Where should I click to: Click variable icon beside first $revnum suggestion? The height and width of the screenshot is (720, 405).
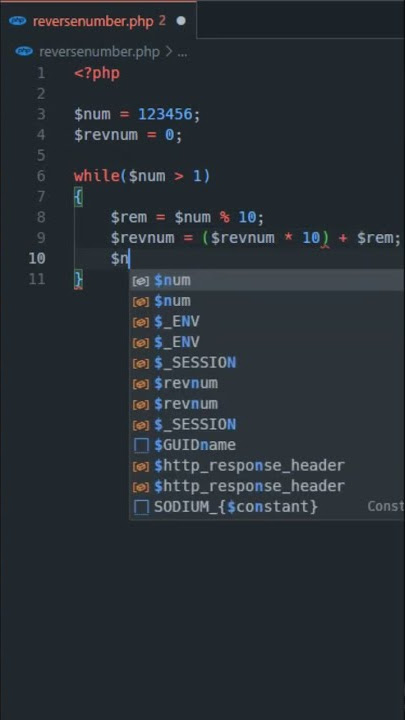141,383
